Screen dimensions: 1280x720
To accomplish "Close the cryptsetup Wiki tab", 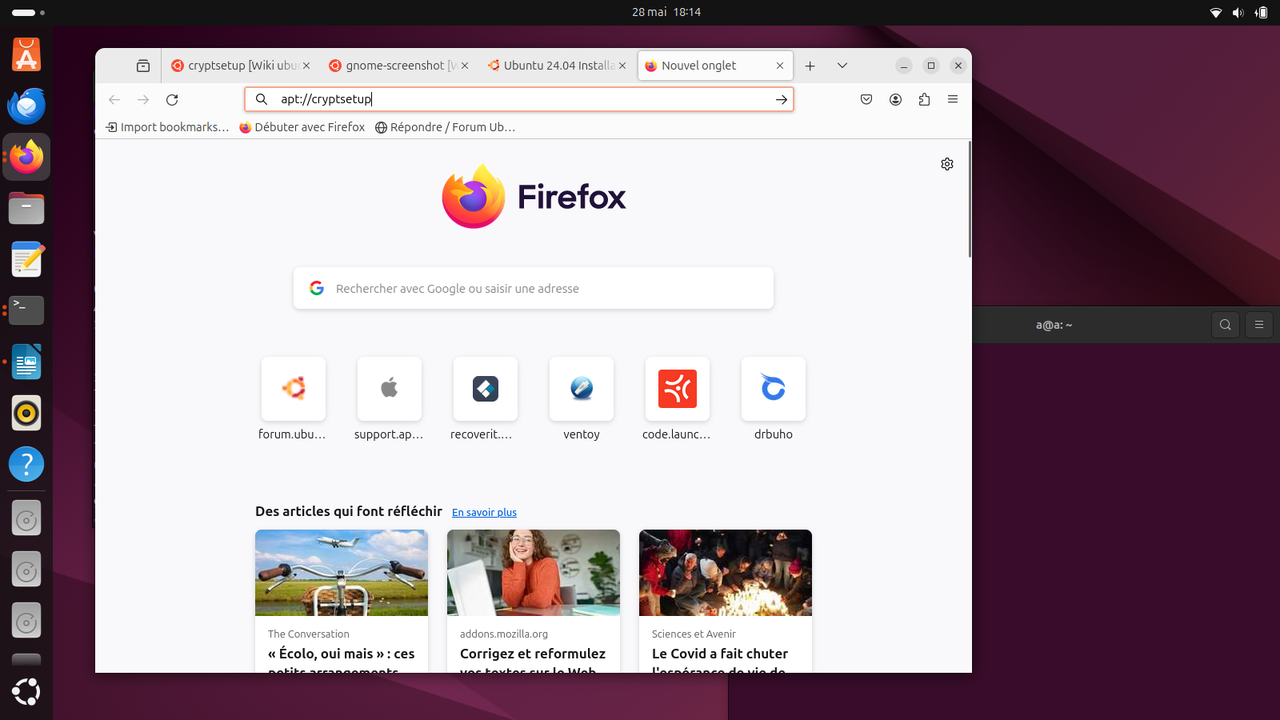I will click(306, 66).
